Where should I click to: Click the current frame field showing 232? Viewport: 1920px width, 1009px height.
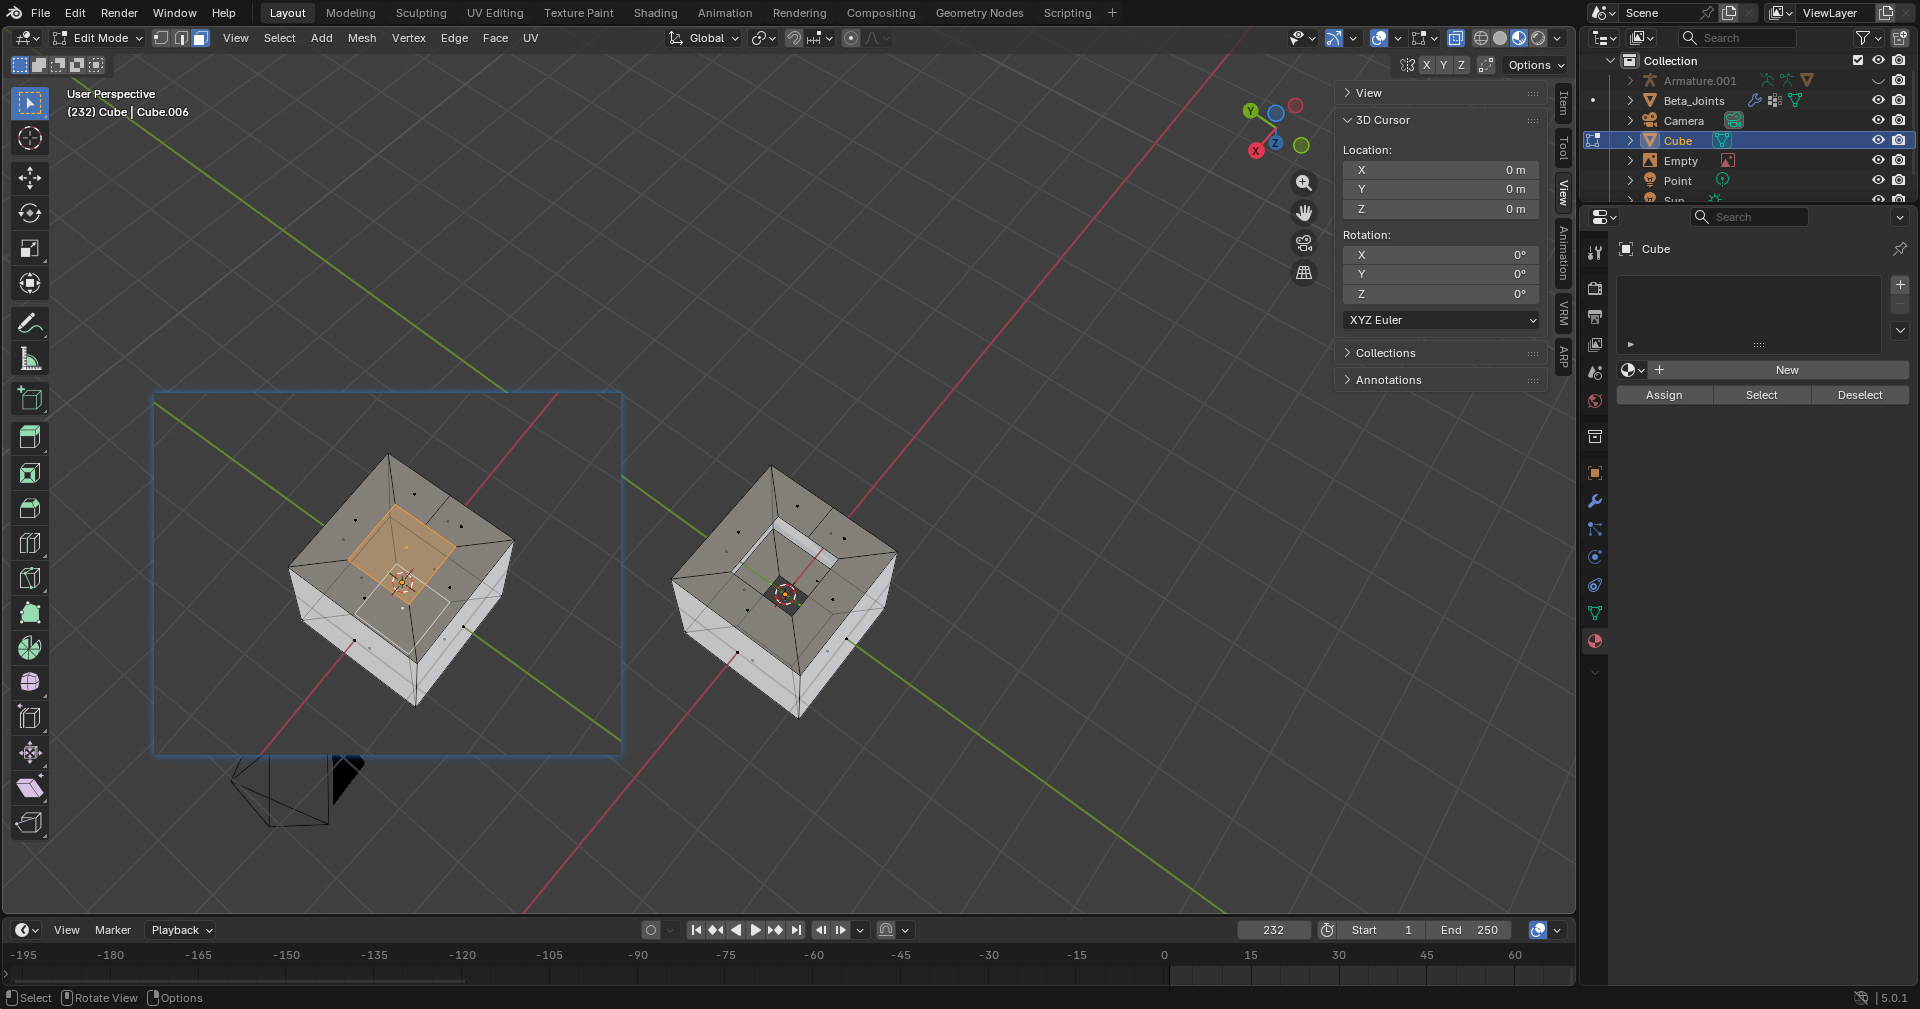point(1273,930)
